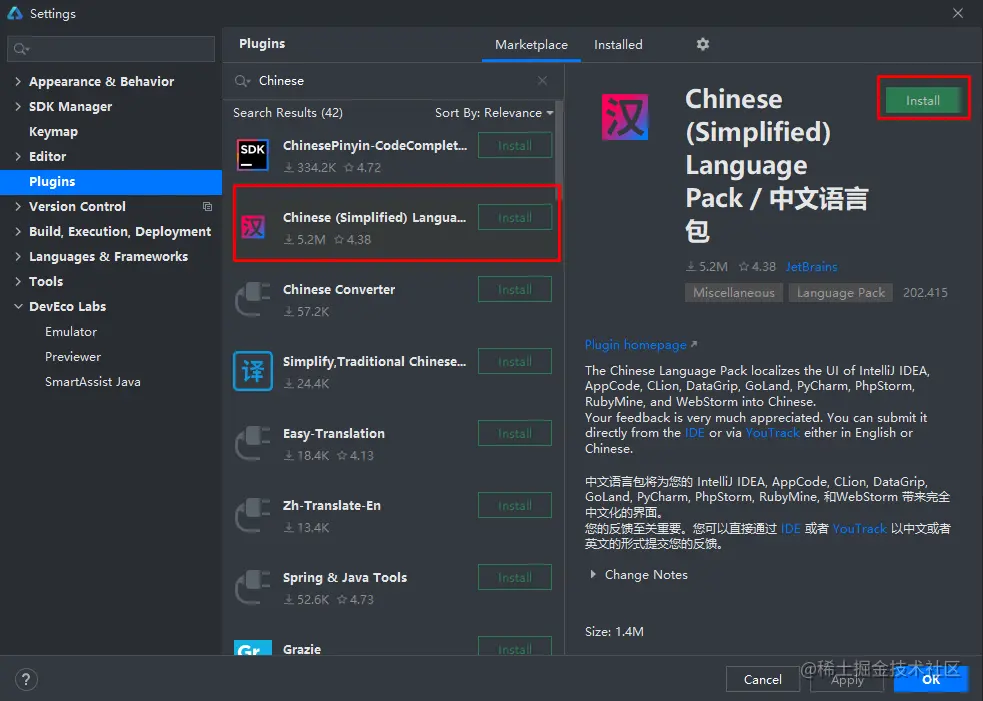
Task: Click the settings search magnifier icon
Action: point(21,49)
